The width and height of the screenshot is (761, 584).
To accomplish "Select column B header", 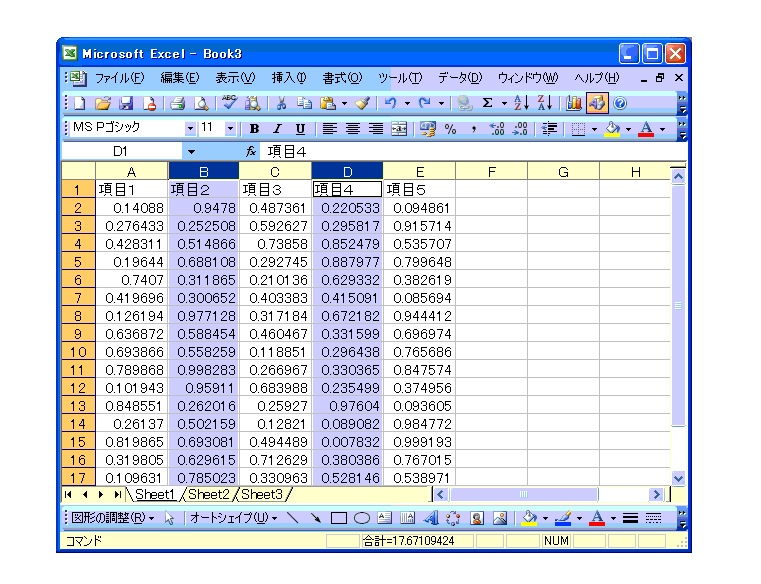I will [203, 172].
